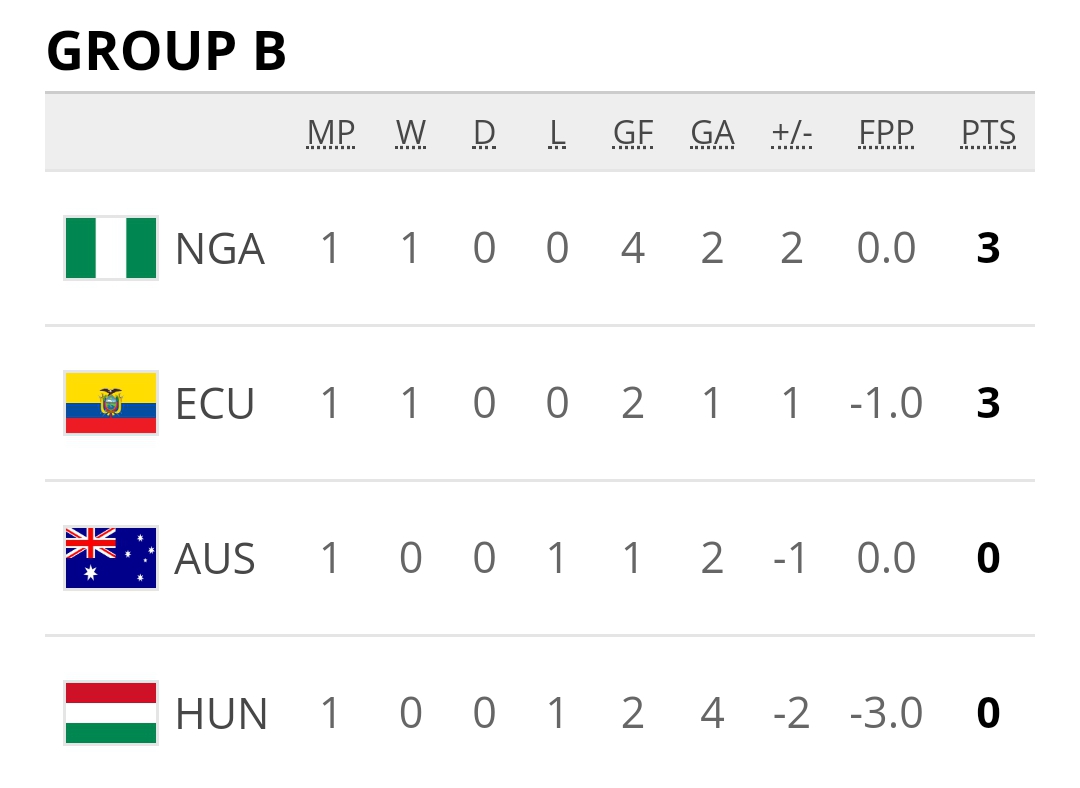
Task: Click the Australia flag icon
Action: click(111, 558)
